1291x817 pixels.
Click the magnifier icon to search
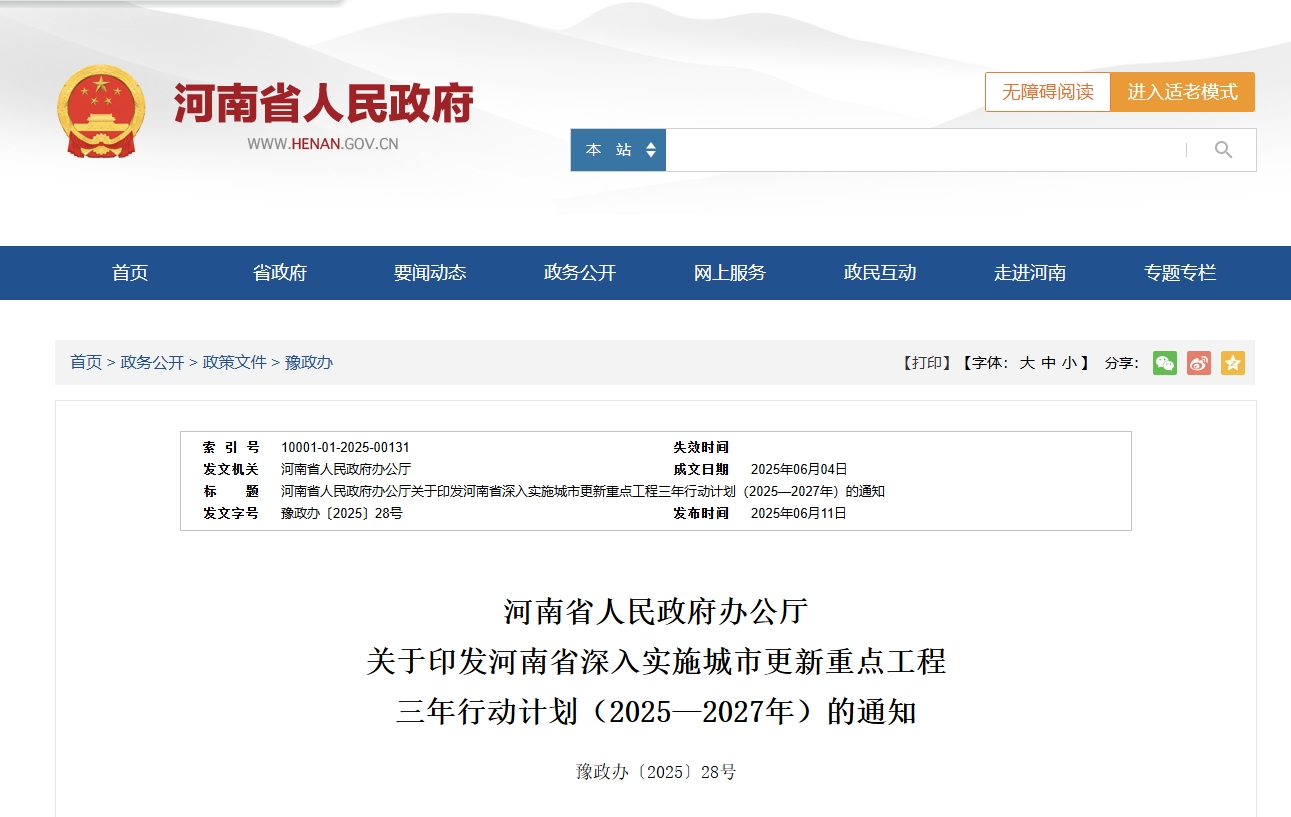coord(1224,149)
